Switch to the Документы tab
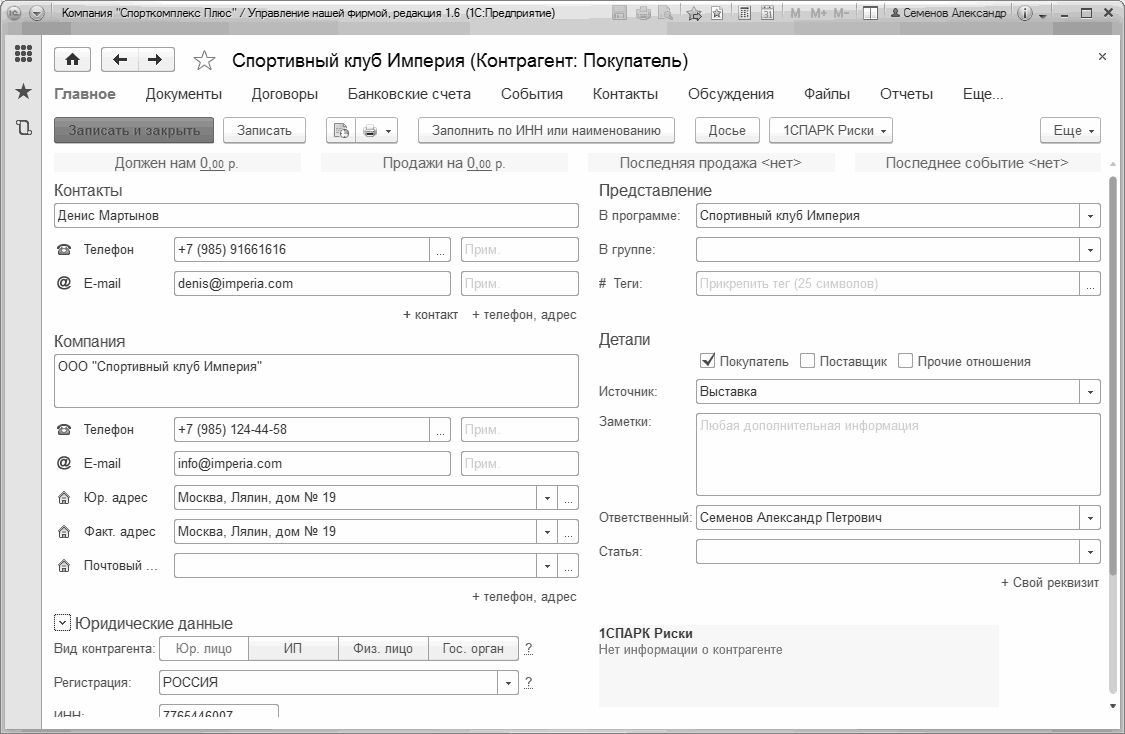Image resolution: width=1125 pixels, height=734 pixels. click(184, 94)
